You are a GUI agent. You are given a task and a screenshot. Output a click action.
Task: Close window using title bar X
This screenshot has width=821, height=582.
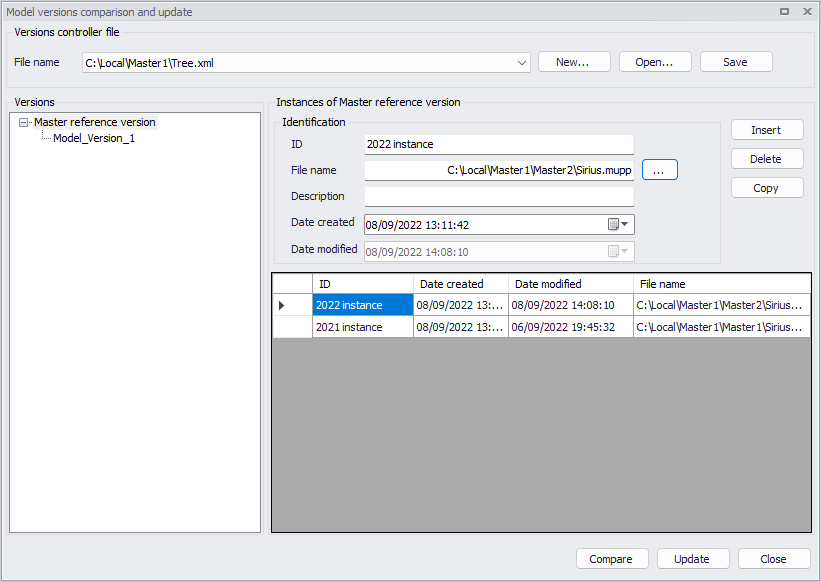pyautogui.click(x=807, y=12)
